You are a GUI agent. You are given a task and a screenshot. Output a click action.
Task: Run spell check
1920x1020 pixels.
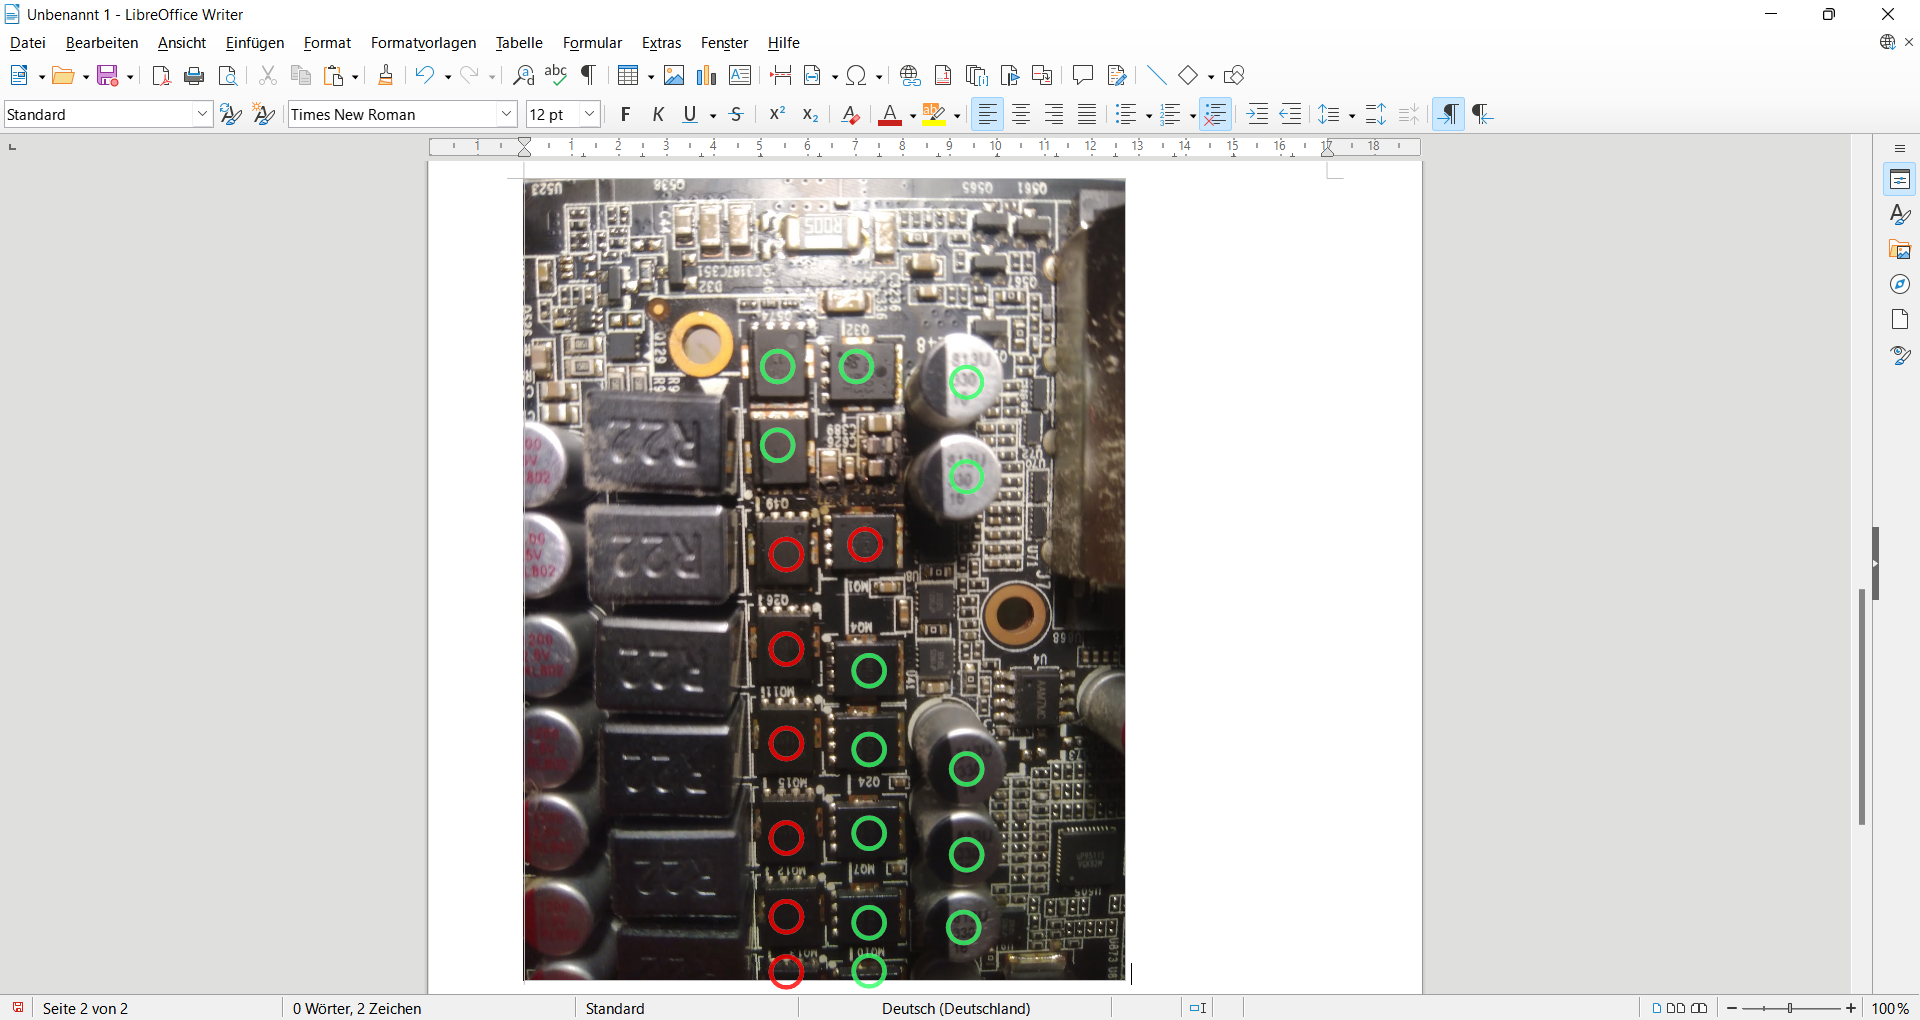556,75
